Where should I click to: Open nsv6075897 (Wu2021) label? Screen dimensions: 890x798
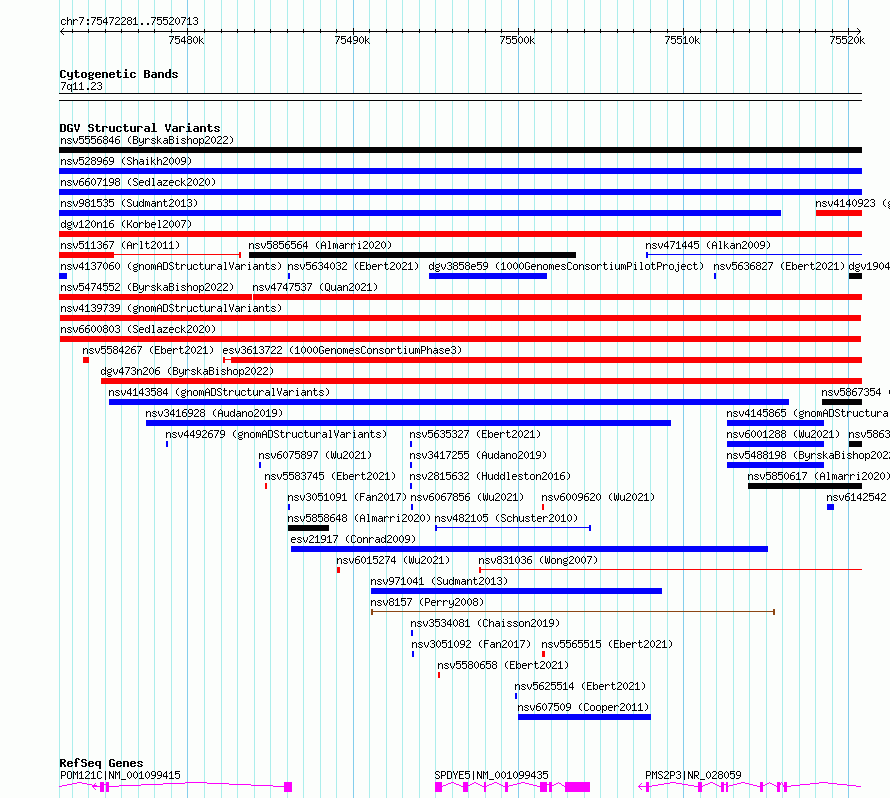click(315, 455)
